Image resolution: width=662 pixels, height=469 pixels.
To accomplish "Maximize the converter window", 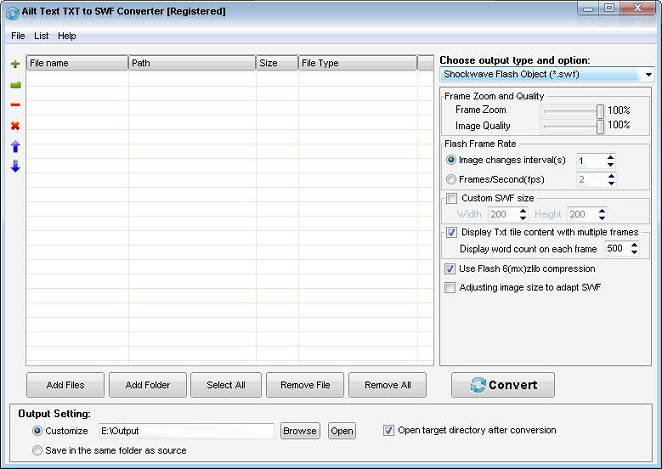I will click(x=609, y=8).
